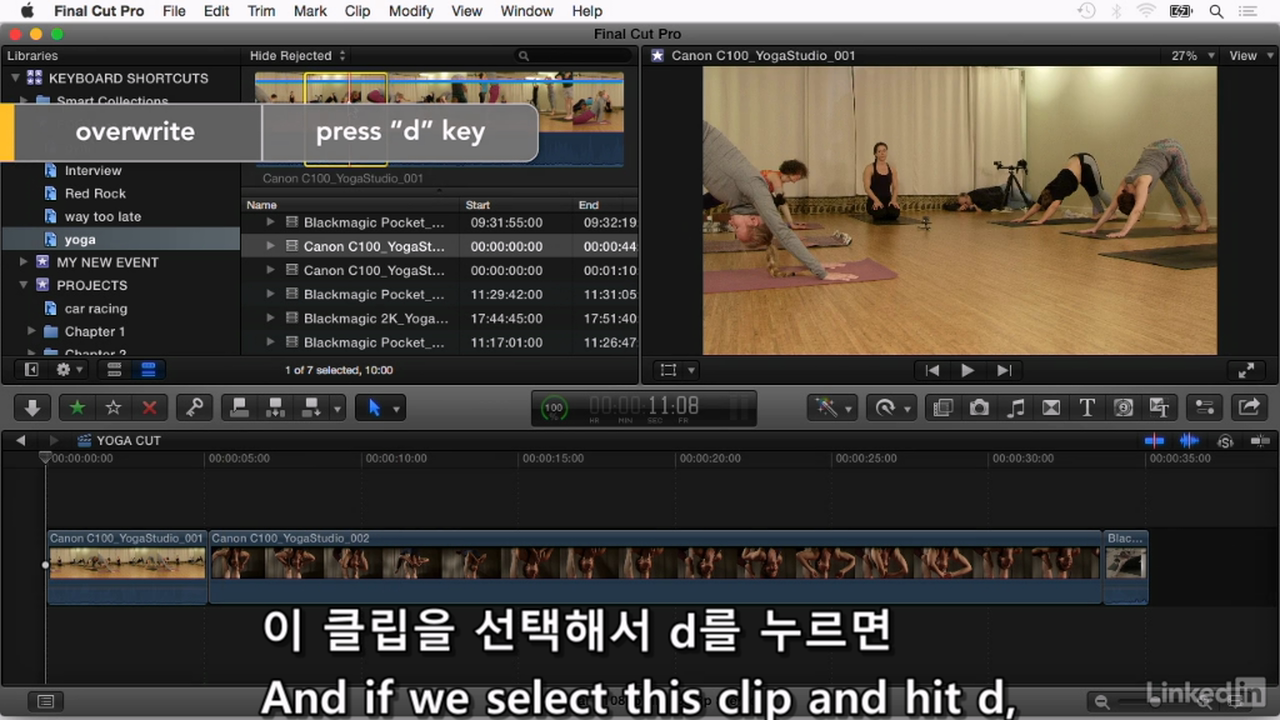Go back in timeline history
Viewport: 1280px width, 720px height.
tap(20, 440)
